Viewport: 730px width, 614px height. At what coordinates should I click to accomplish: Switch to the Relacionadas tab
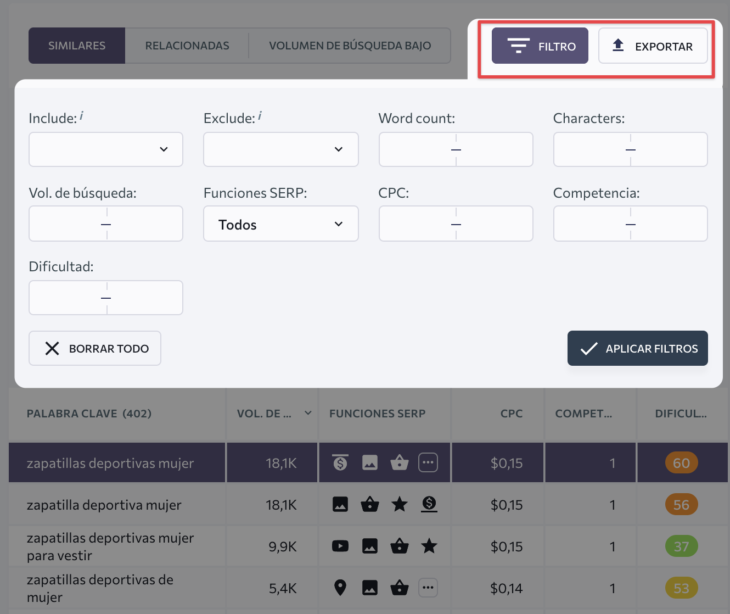tap(187, 46)
